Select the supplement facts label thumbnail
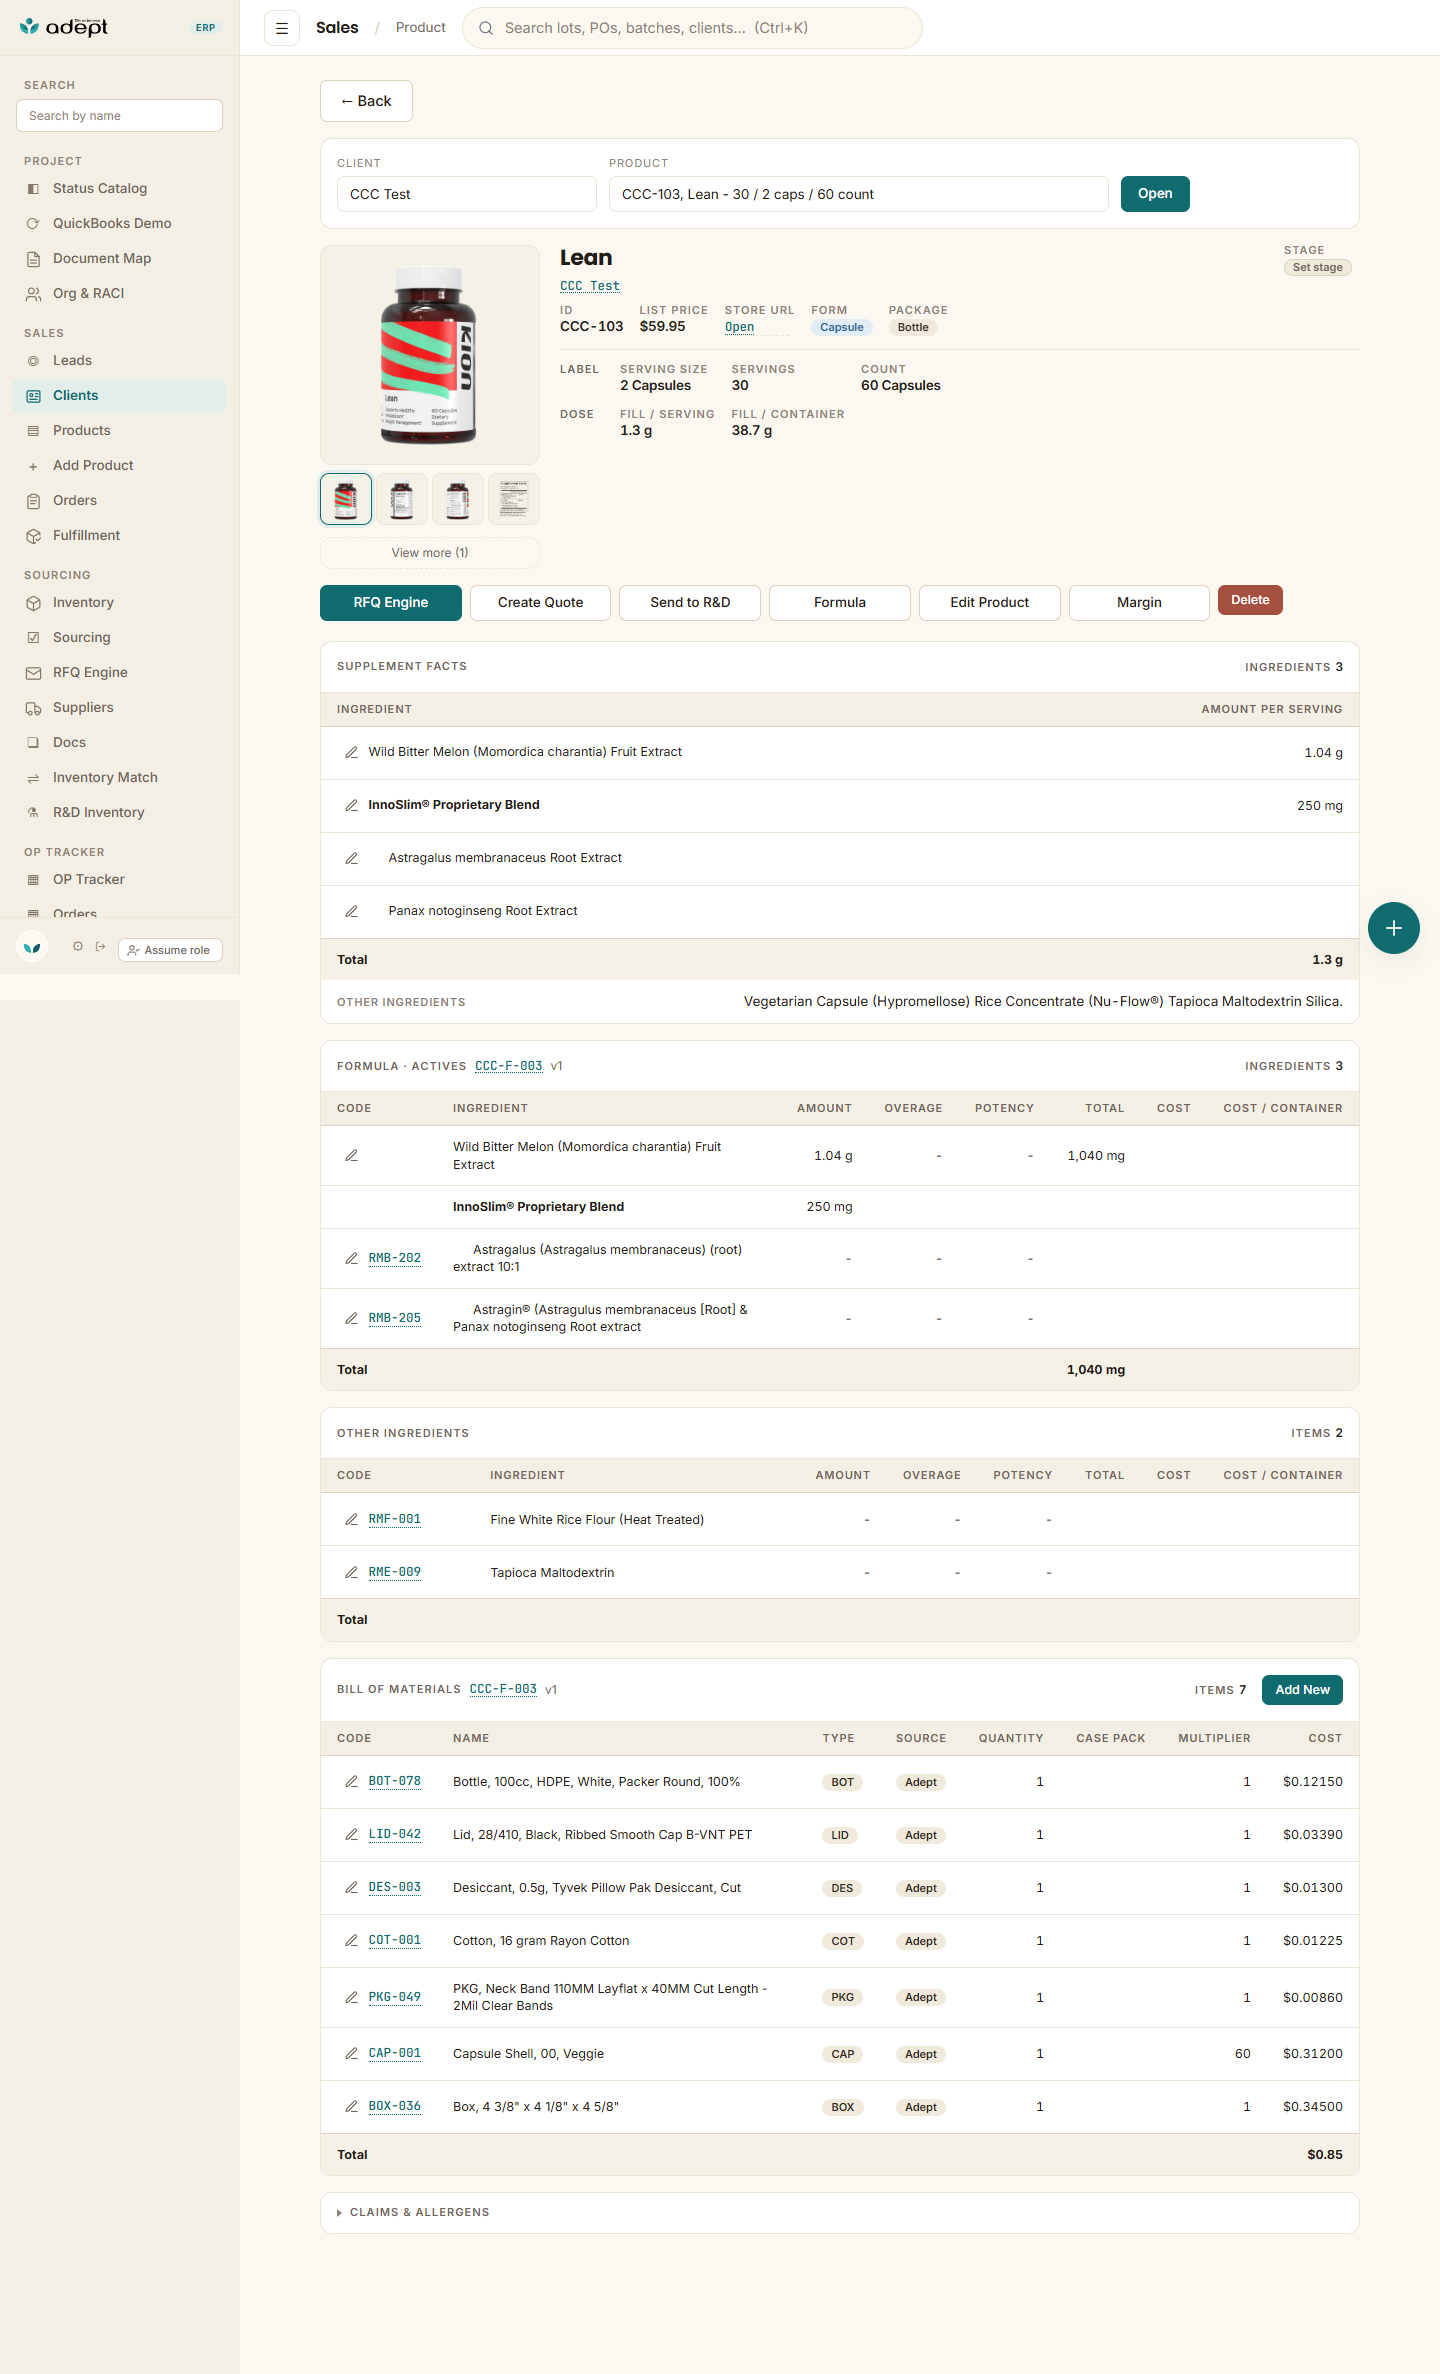Screen dimensions: 1440x2374 click(514, 499)
